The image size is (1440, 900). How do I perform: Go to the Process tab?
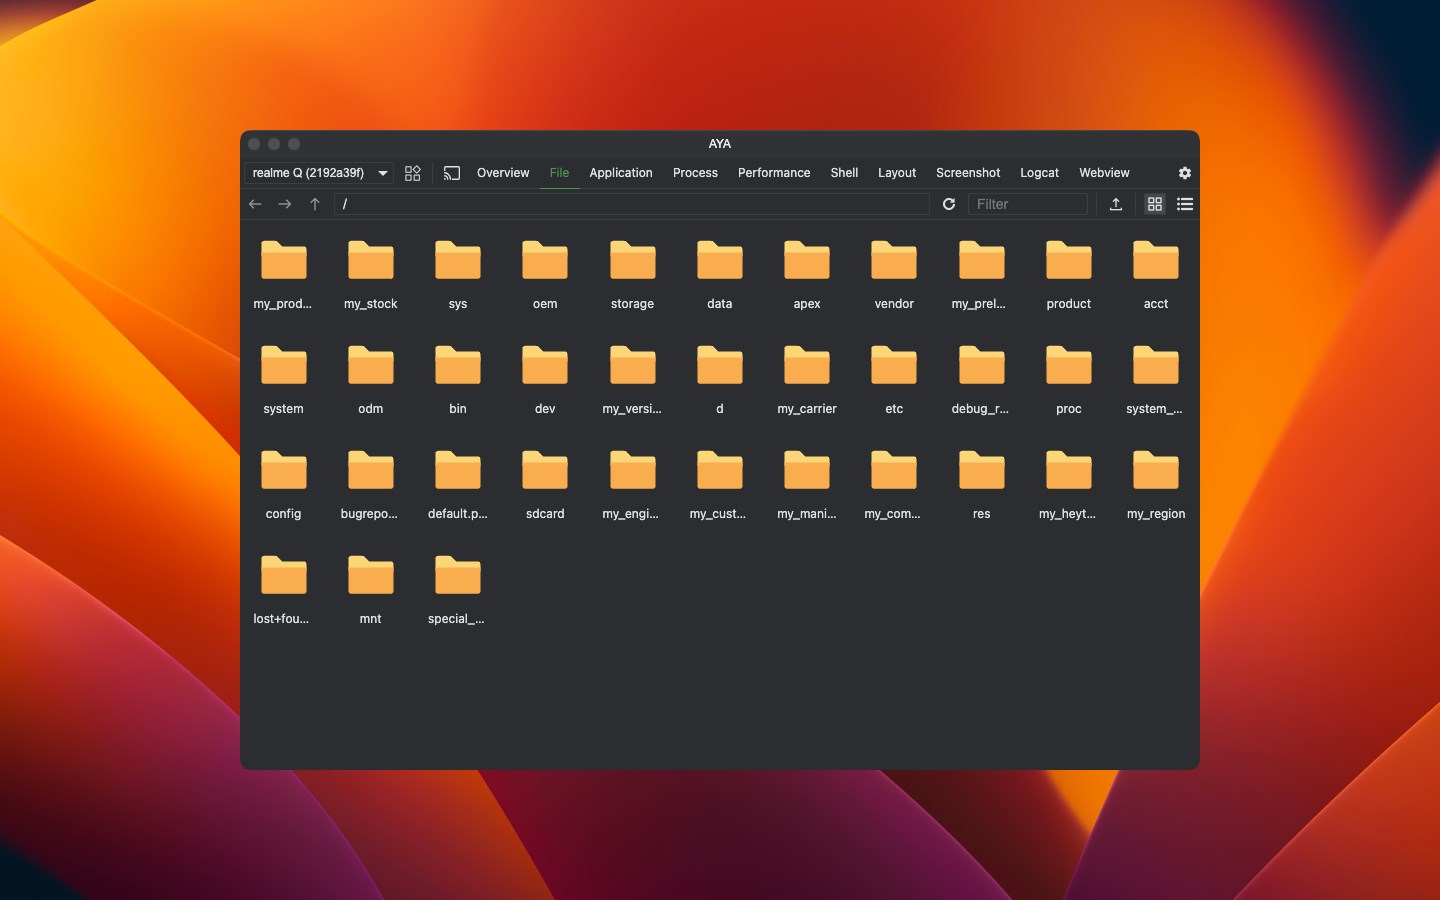coord(695,173)
